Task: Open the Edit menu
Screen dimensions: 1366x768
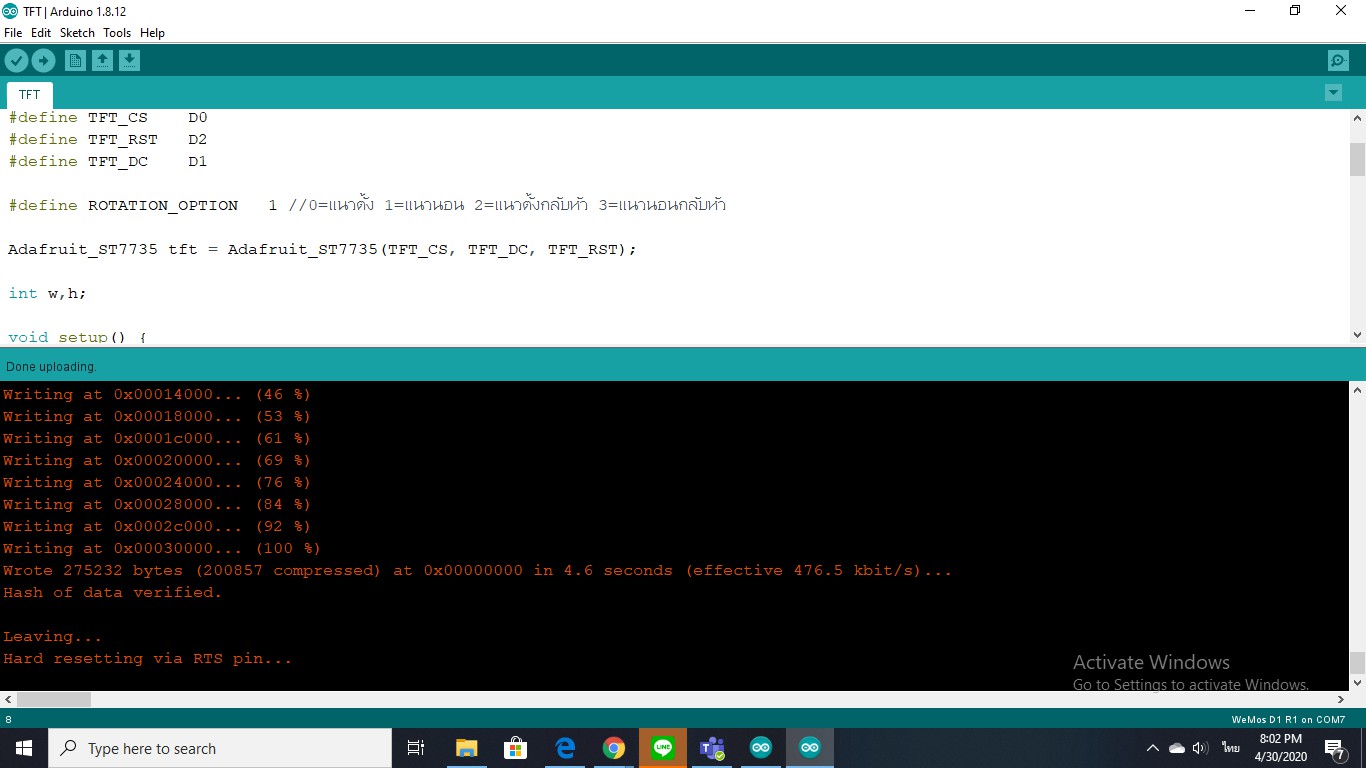Action: pos(41,33)
